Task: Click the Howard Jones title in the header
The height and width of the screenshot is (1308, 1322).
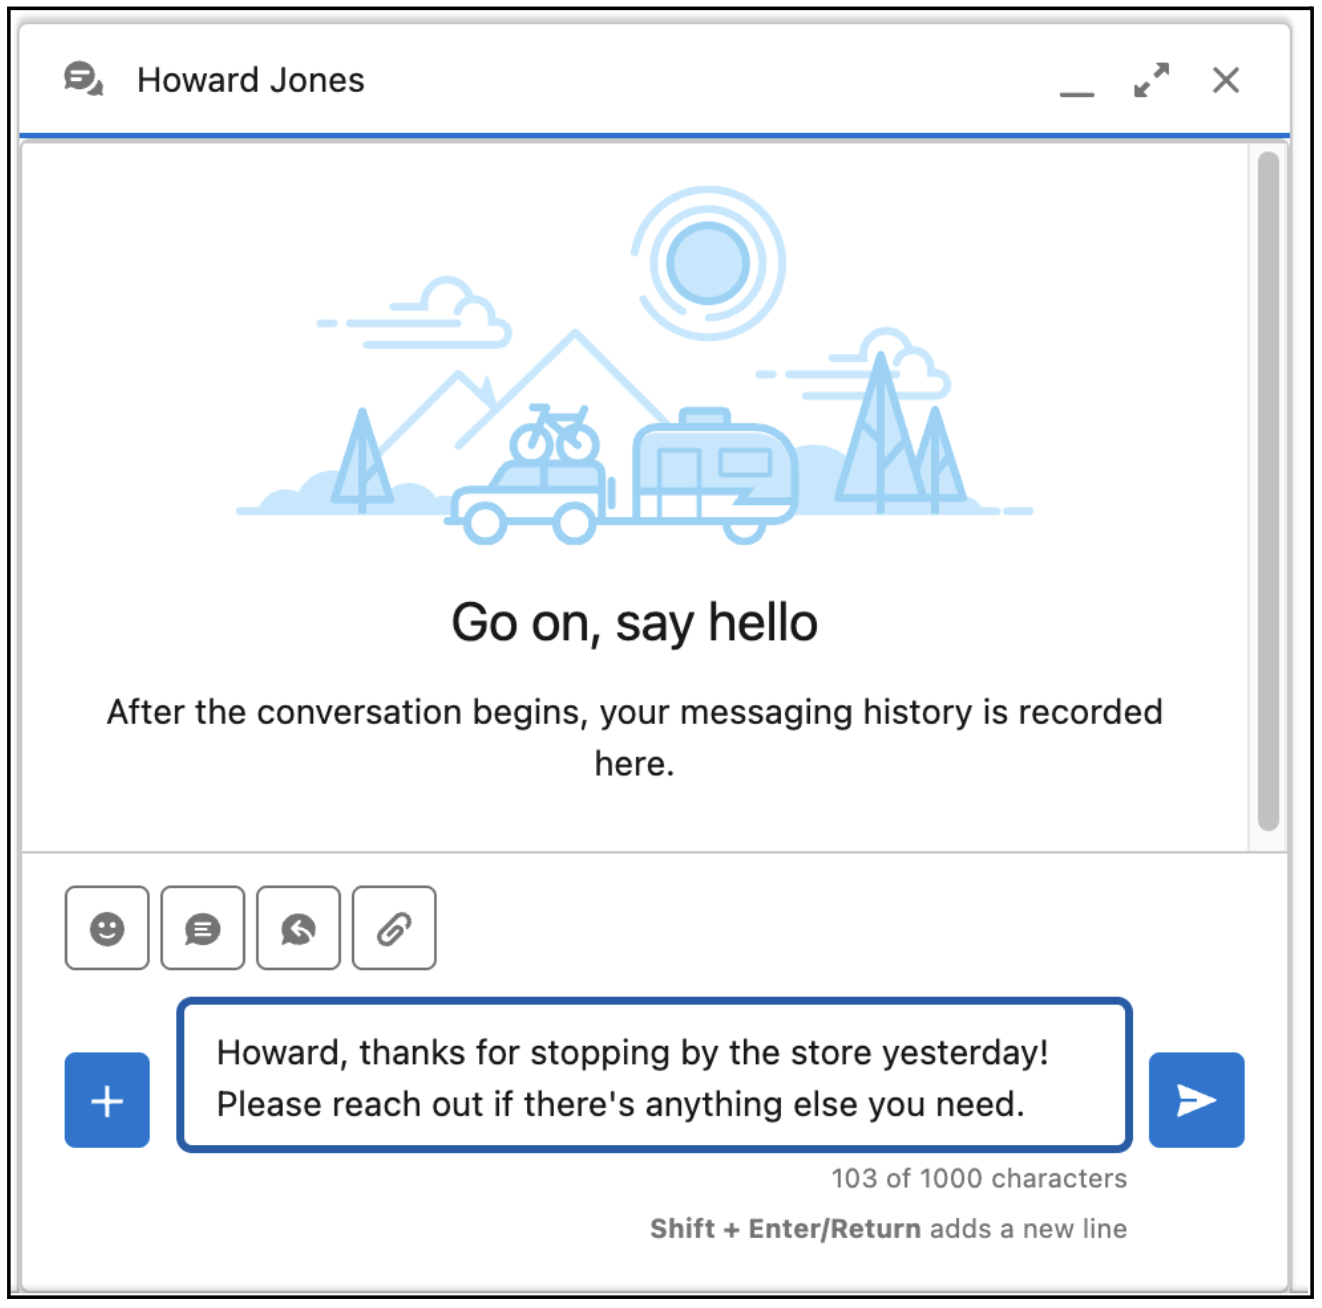Action: coord(251,80)
